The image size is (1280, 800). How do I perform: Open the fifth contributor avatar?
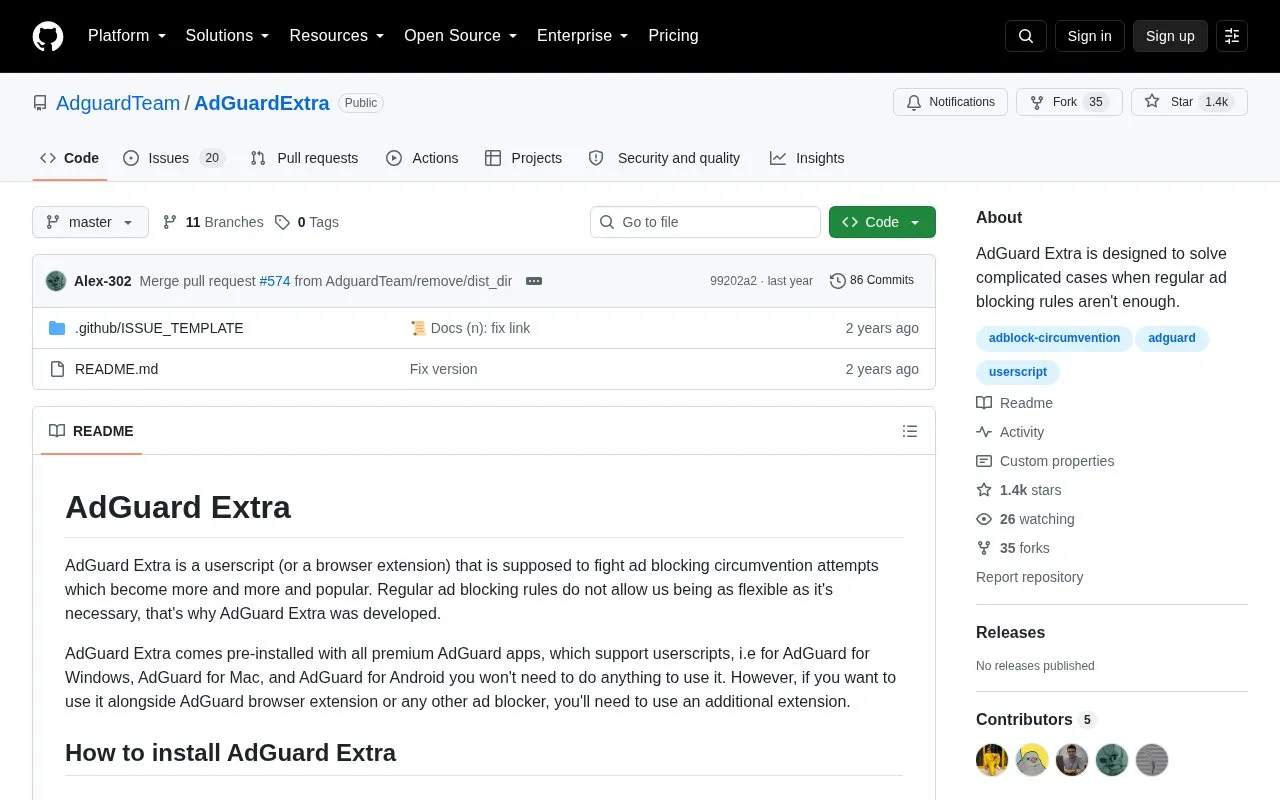coord(1152,760)
